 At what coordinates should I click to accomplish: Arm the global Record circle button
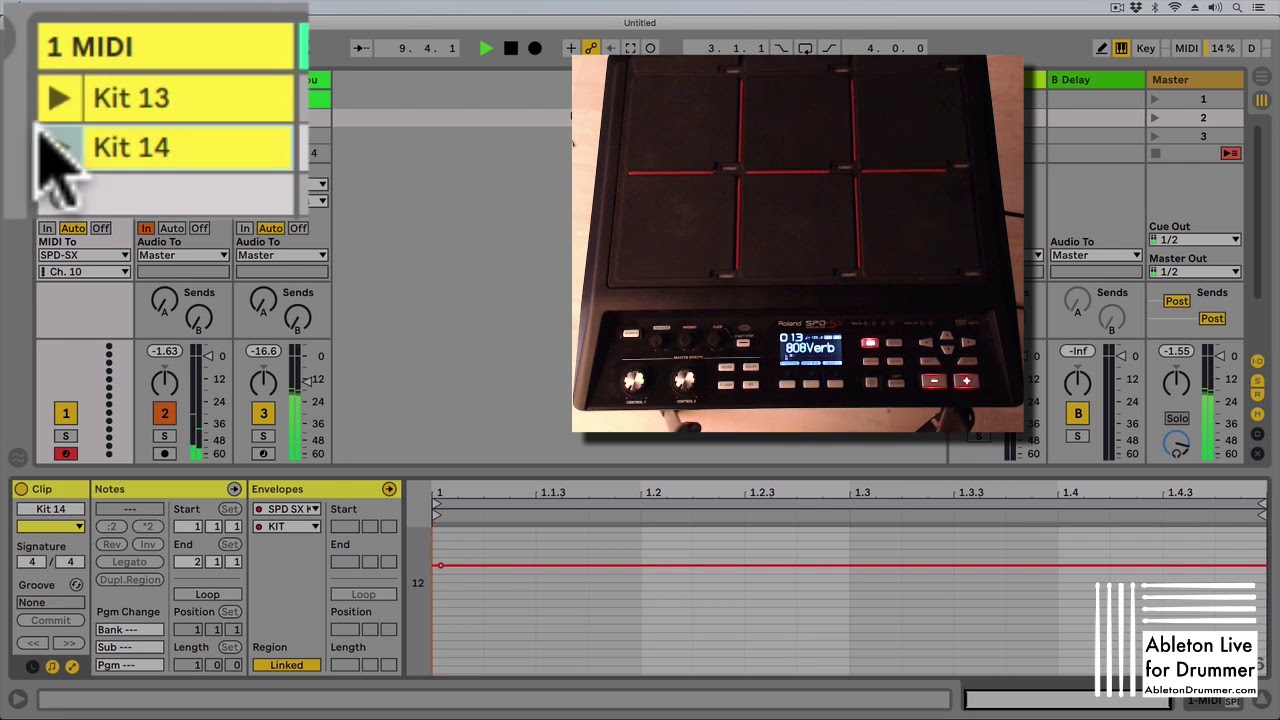[535, 48]
